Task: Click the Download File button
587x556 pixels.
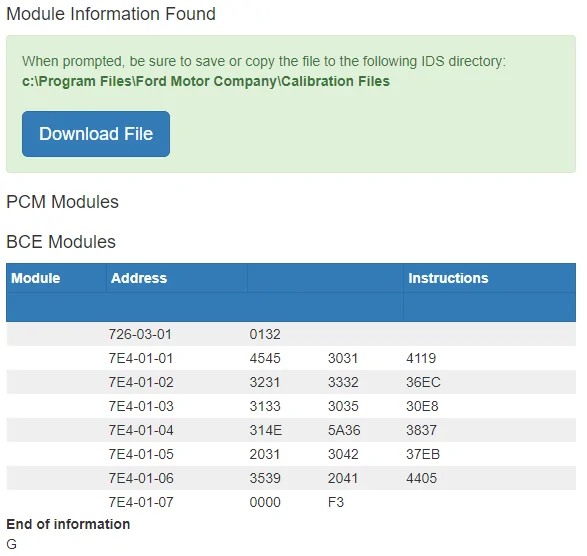Action: tap(96, 134)
